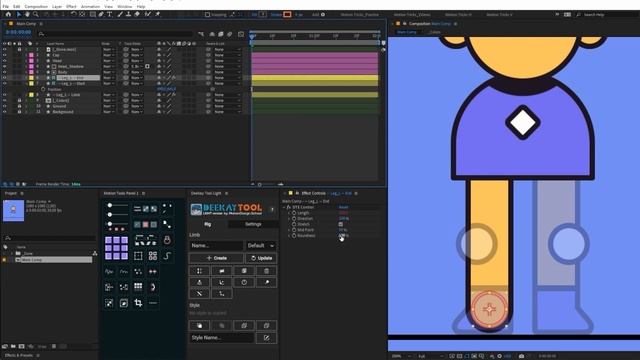Open the Layer menu
640x360 pixels.
coord(57,7)
